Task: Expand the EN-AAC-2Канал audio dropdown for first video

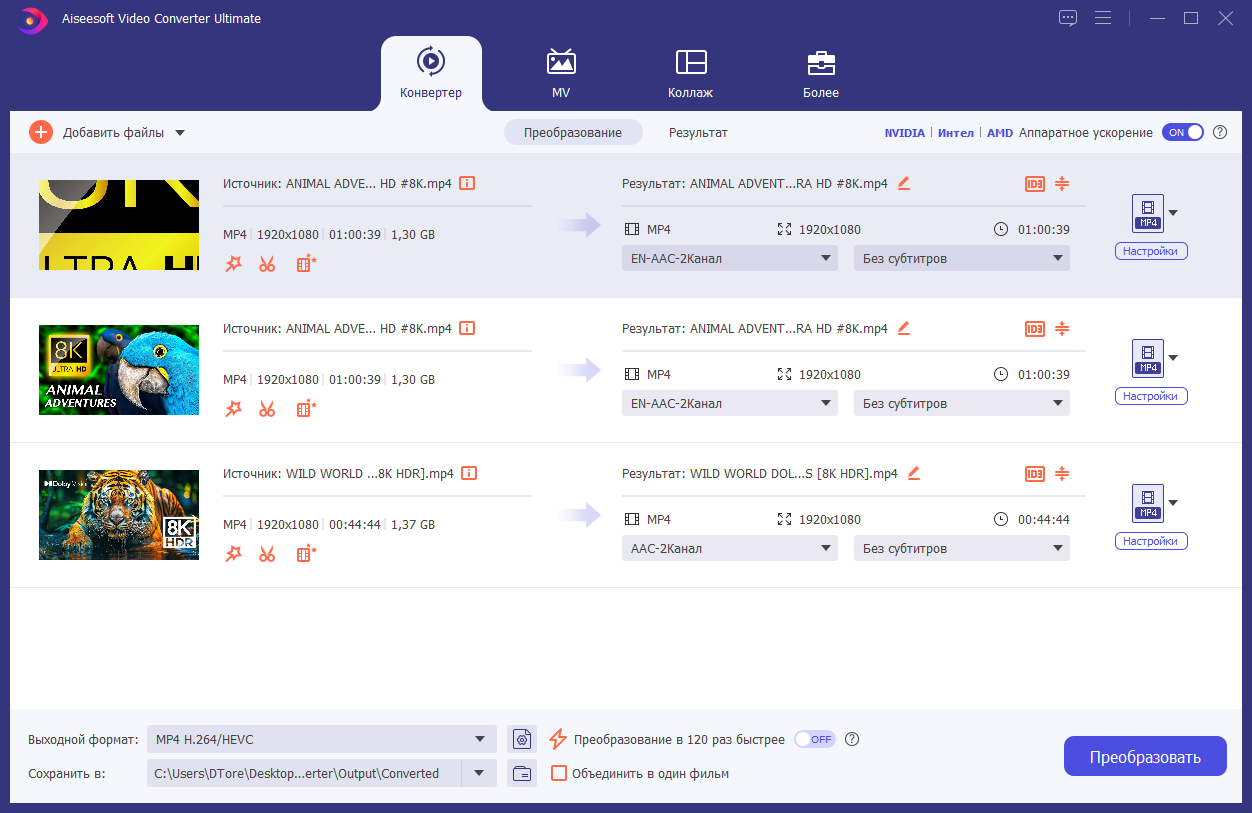Action: [x=729, y=258]
